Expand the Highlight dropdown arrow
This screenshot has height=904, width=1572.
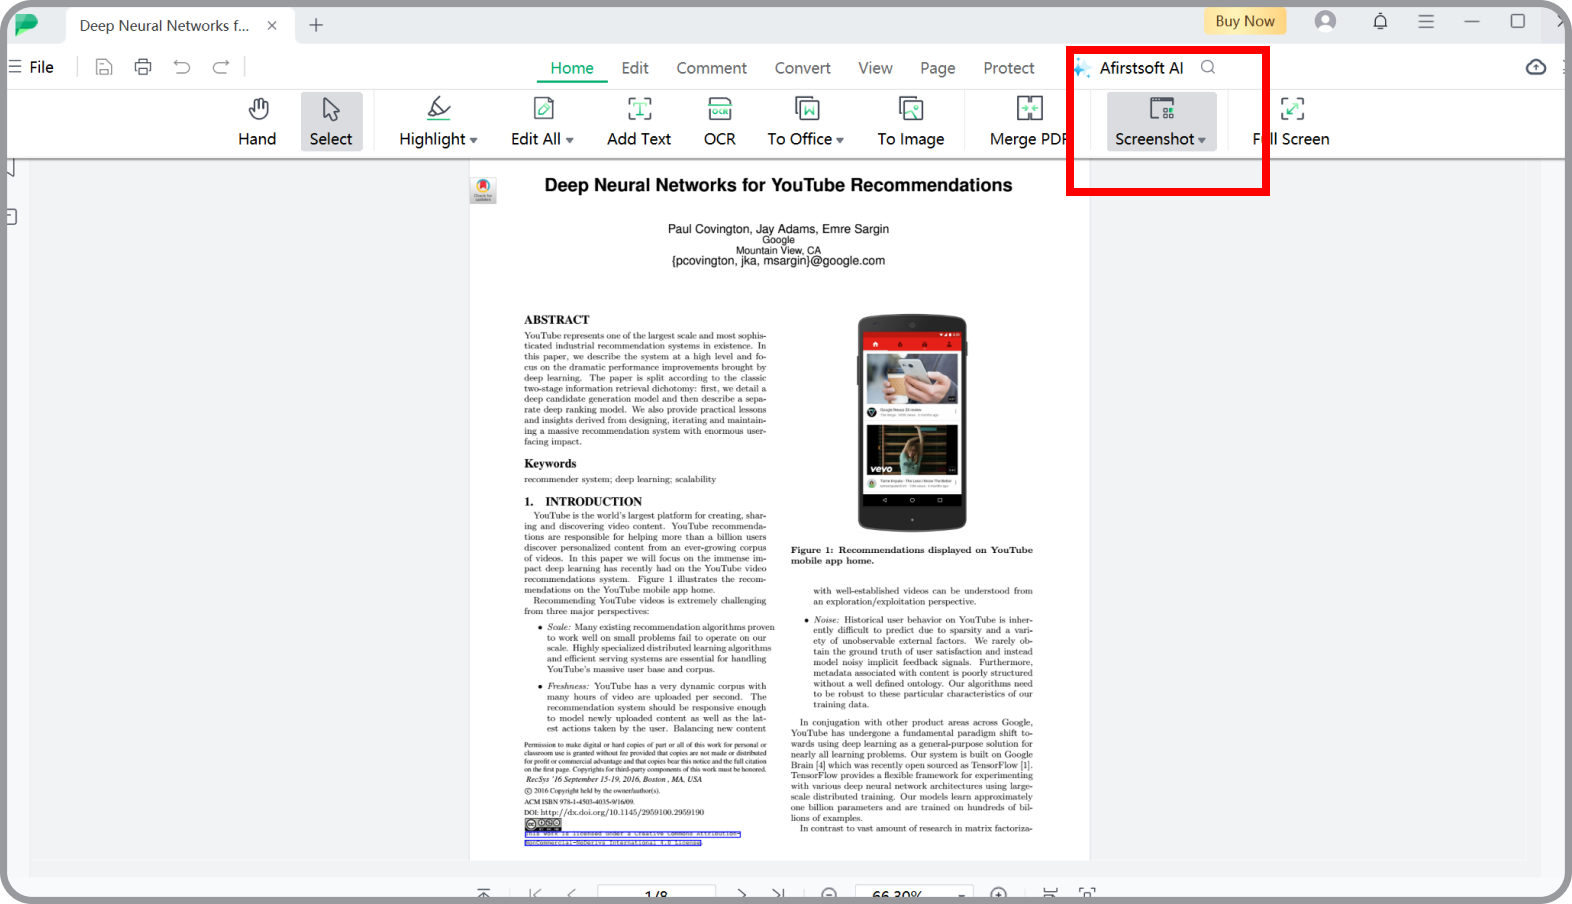(474, 140)
